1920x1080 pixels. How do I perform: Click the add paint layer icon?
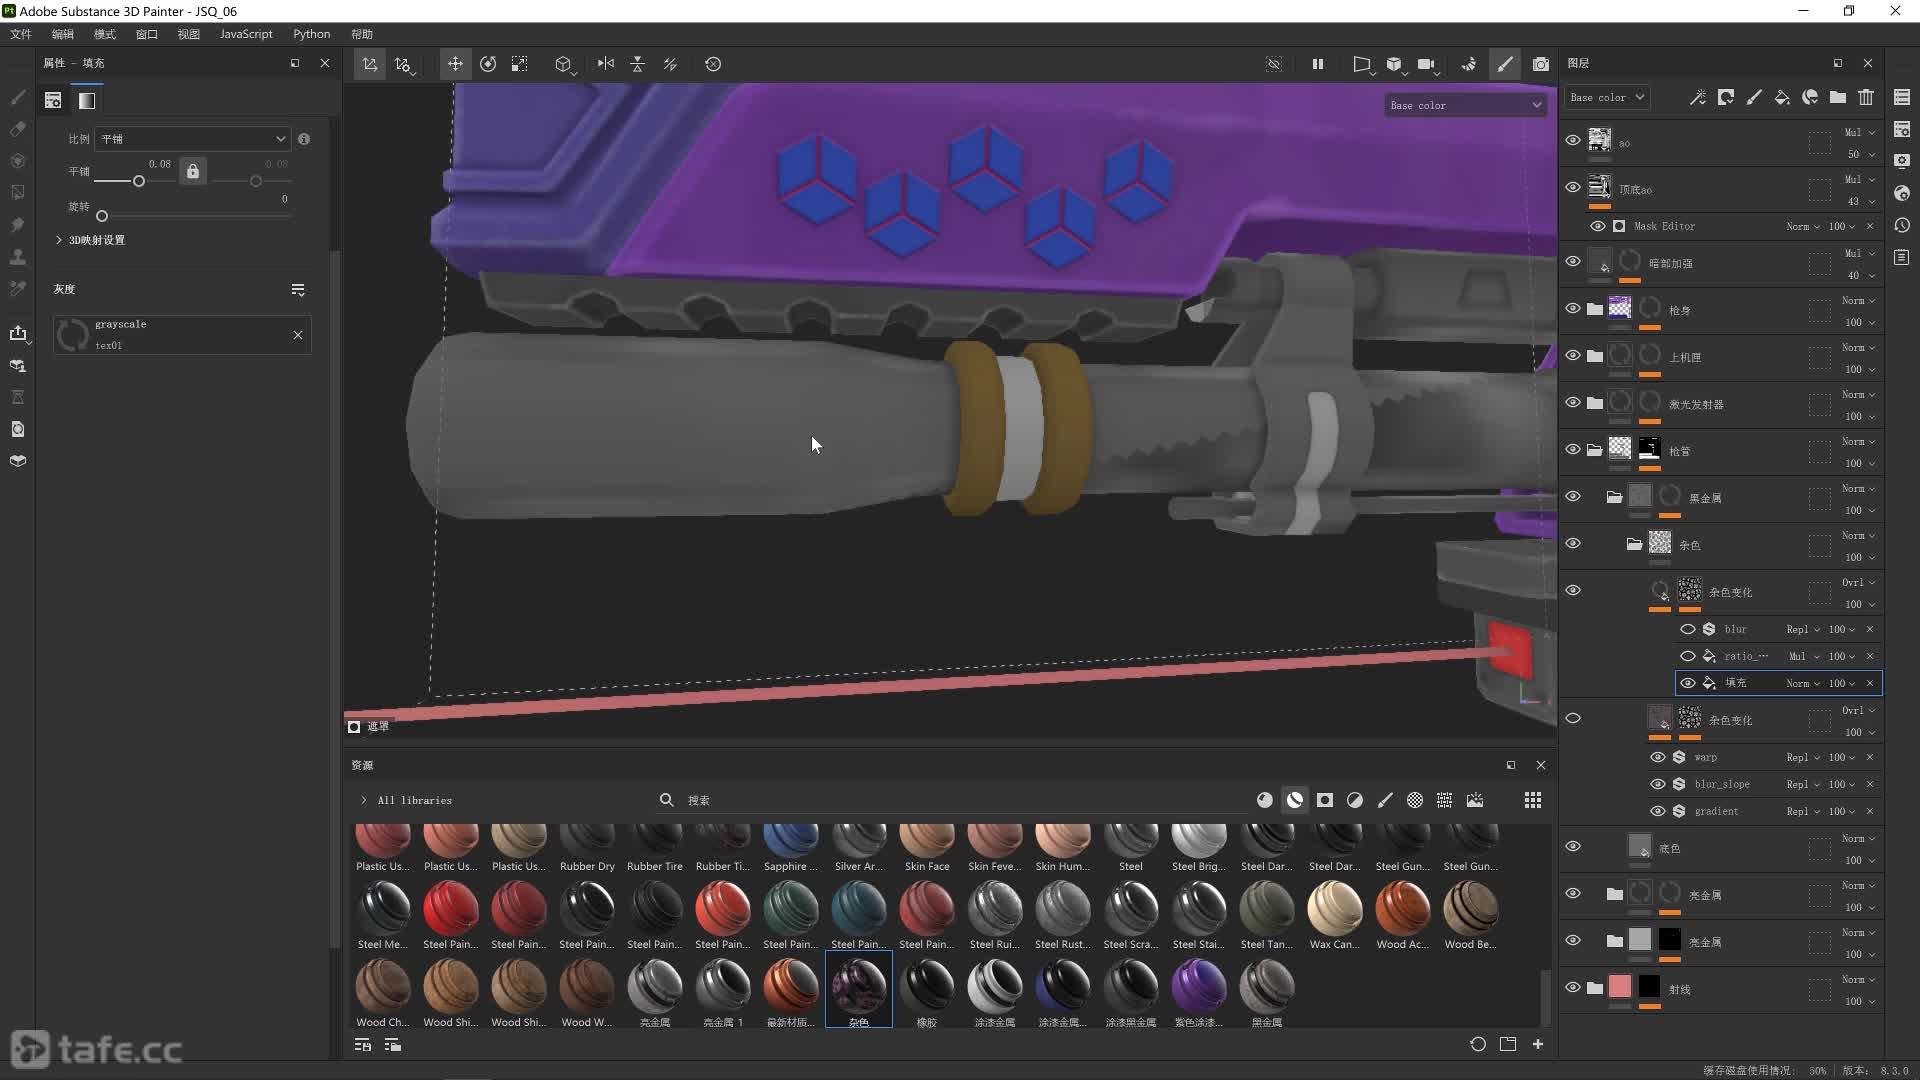point(1754,97)
